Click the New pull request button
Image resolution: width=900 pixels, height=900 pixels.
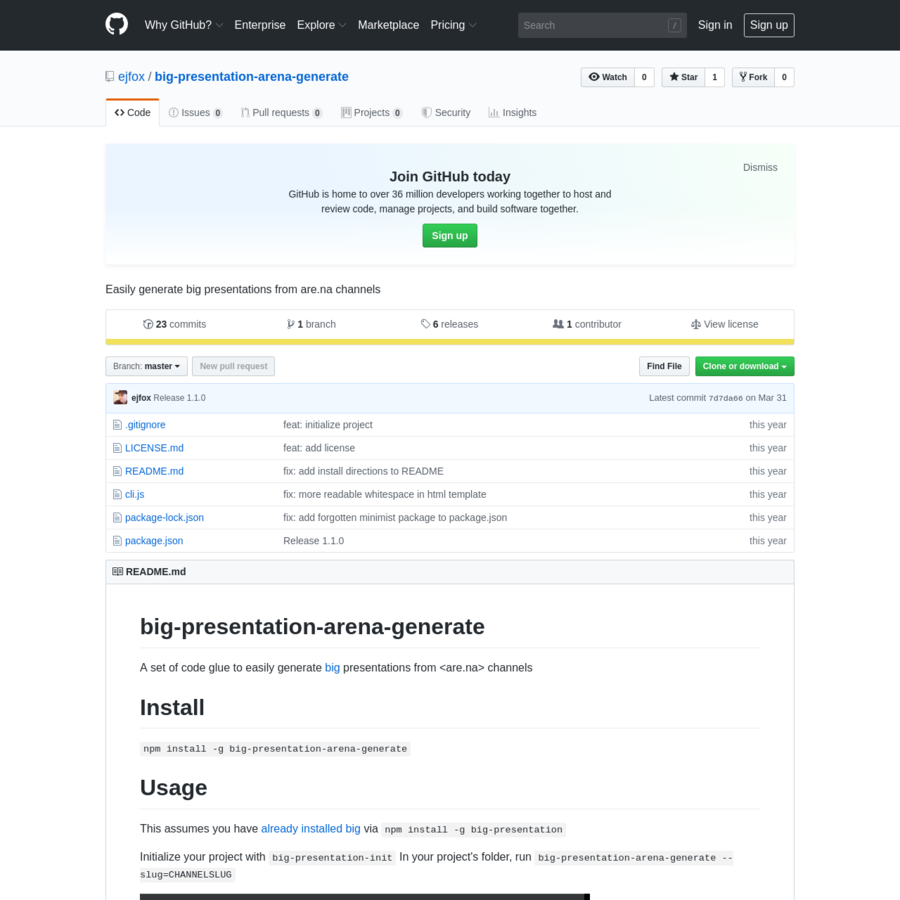(x=234, y=366)
